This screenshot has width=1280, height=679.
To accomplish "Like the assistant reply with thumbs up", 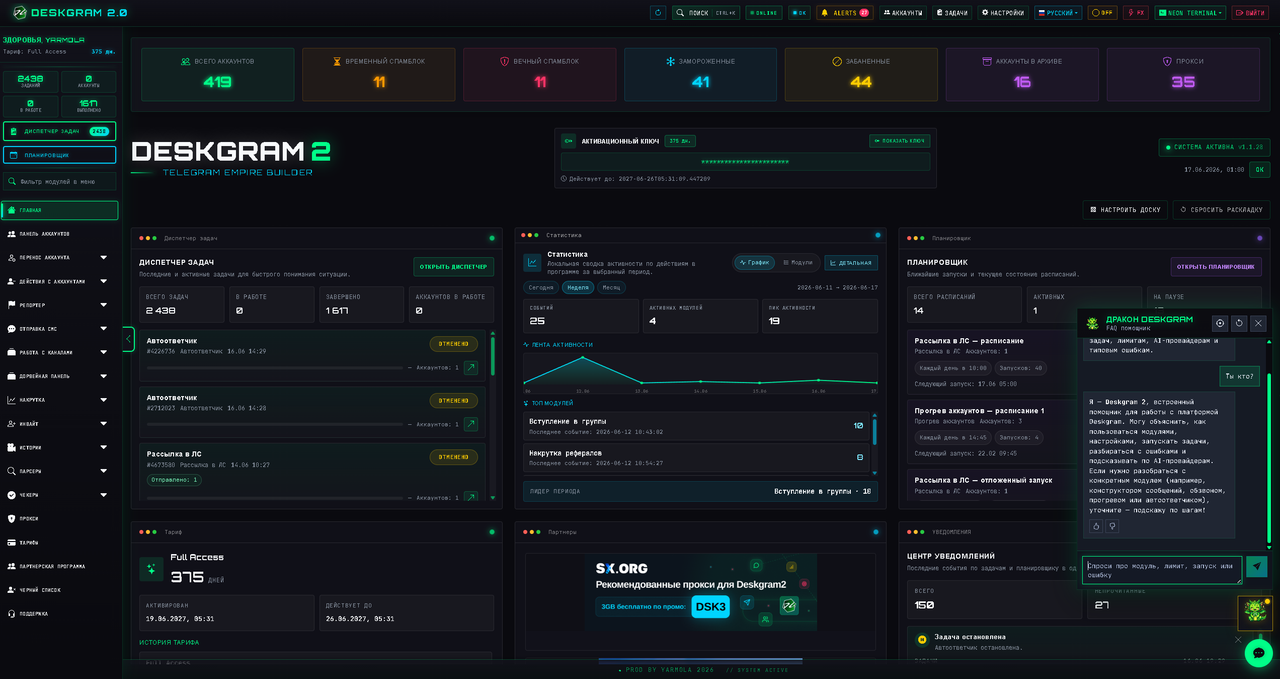I will pyautogui.click(x=1096, y=526).
